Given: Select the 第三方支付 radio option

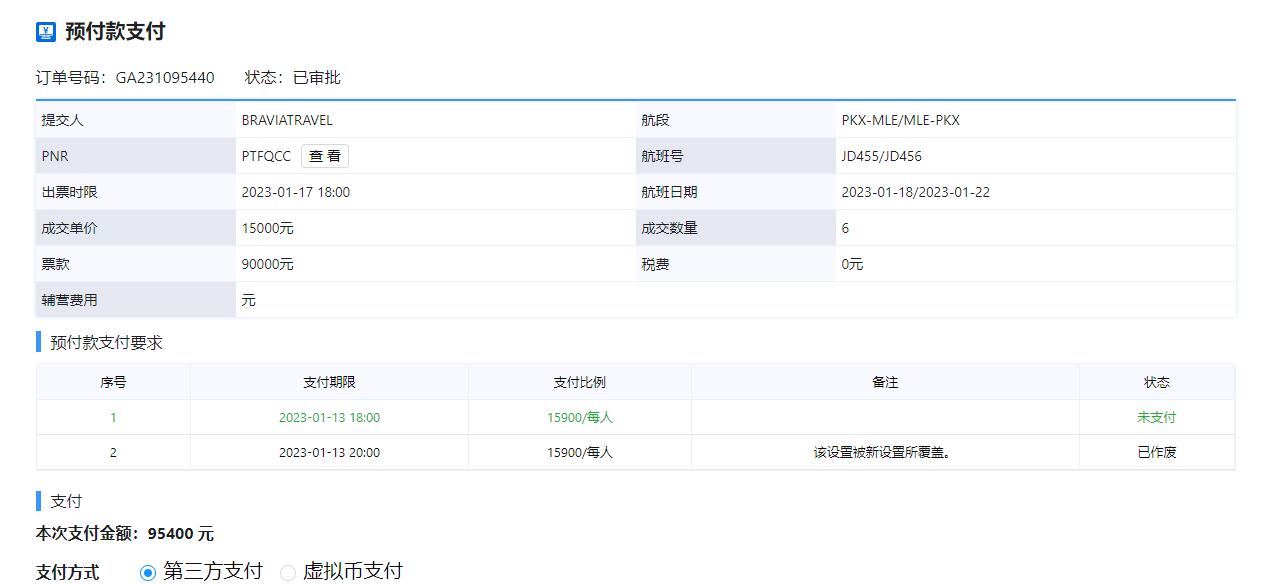Looking at the screenshot, I should (x=148, y=572).
